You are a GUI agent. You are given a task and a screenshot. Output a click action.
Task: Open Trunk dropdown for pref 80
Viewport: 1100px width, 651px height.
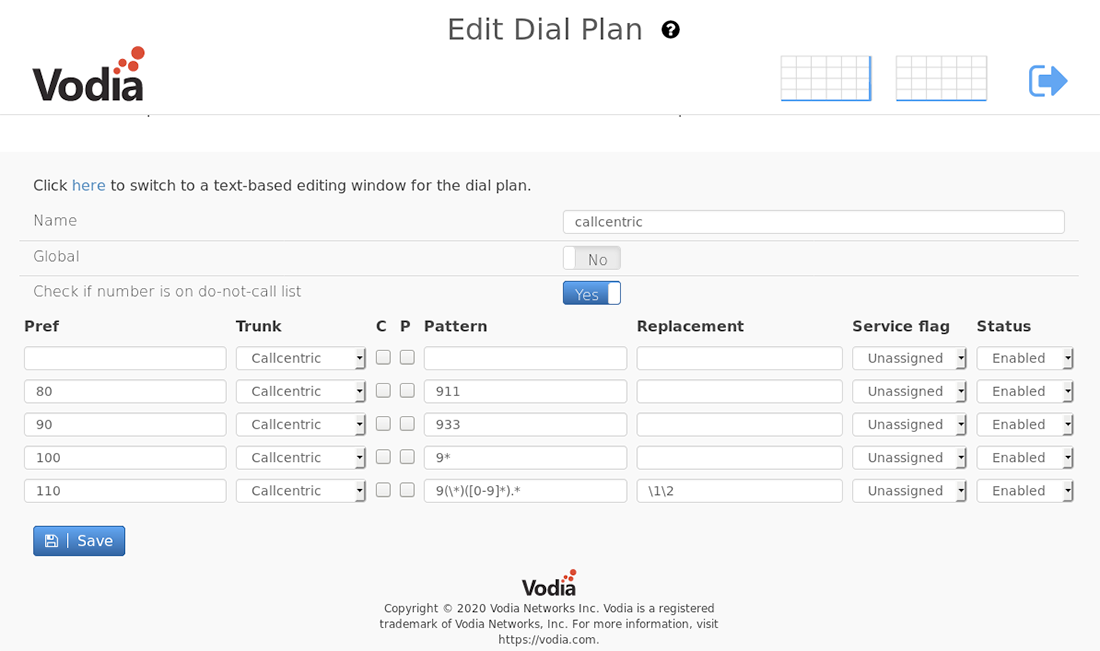pos(300,391)
